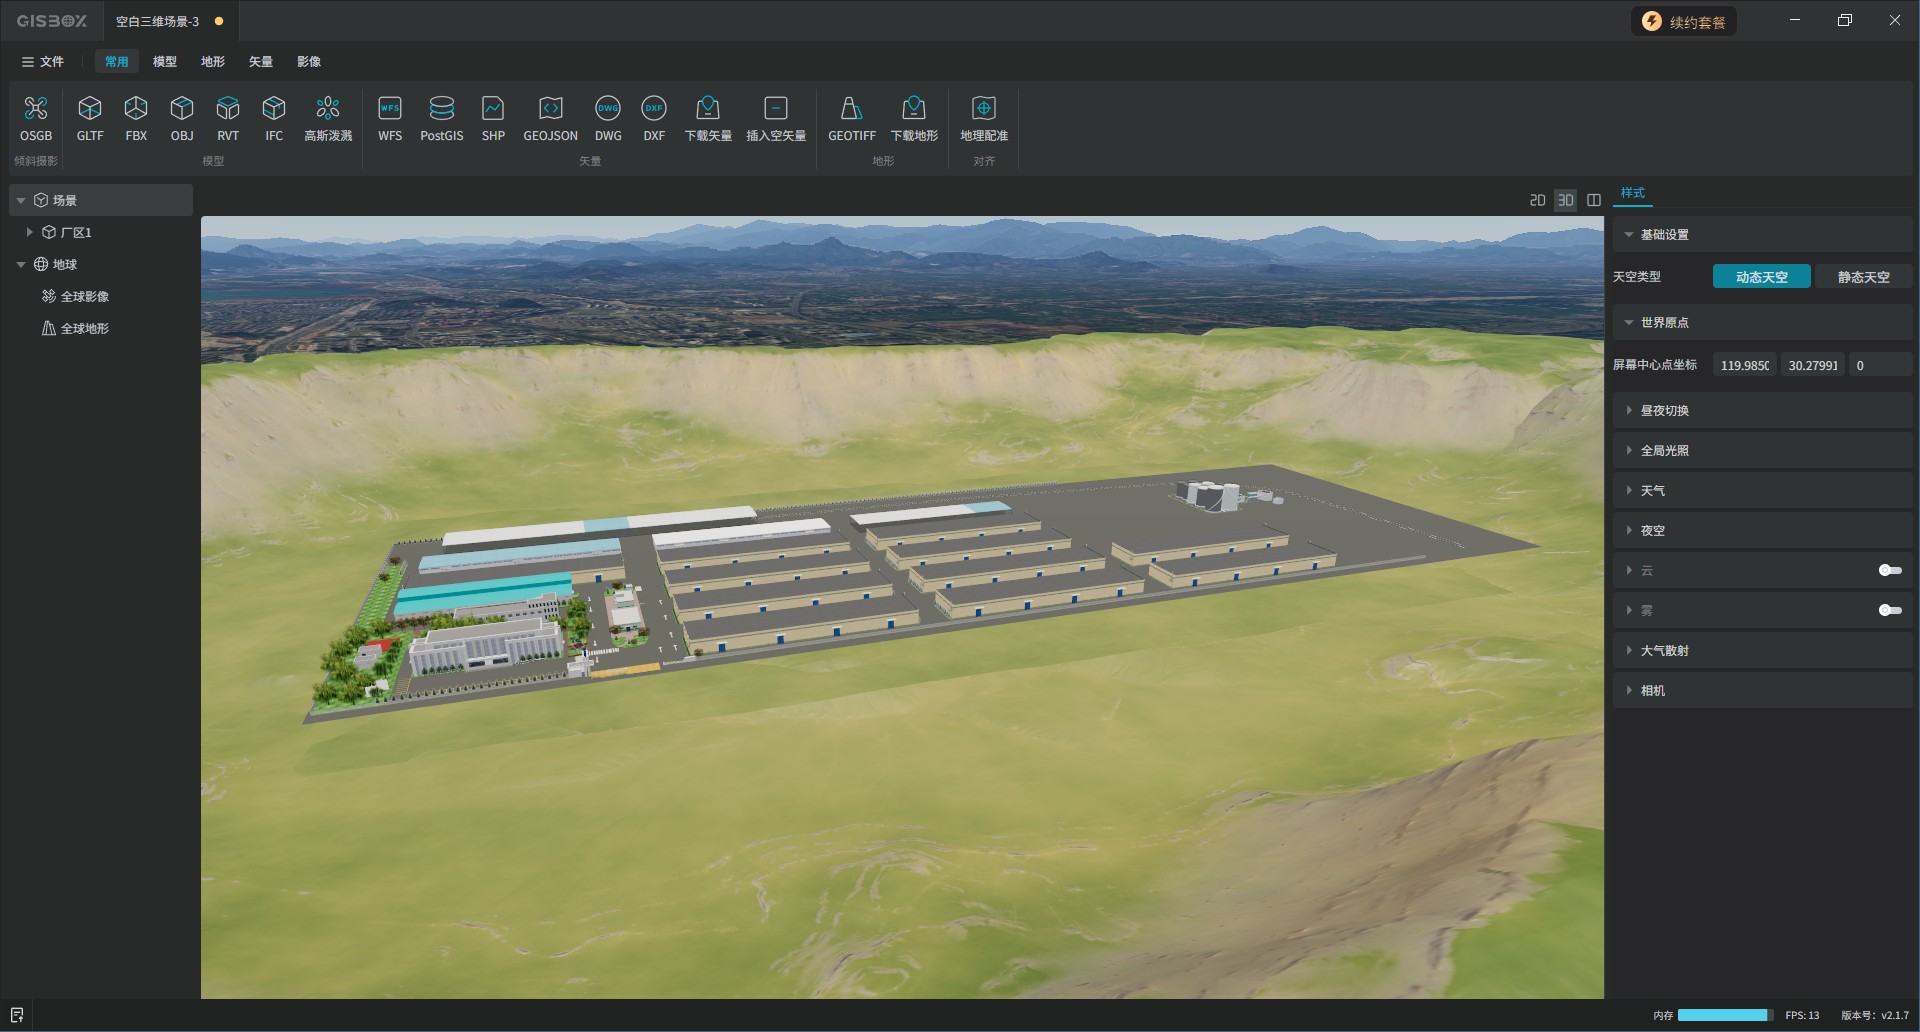Expand the 夜空 section

[1762, 531]
